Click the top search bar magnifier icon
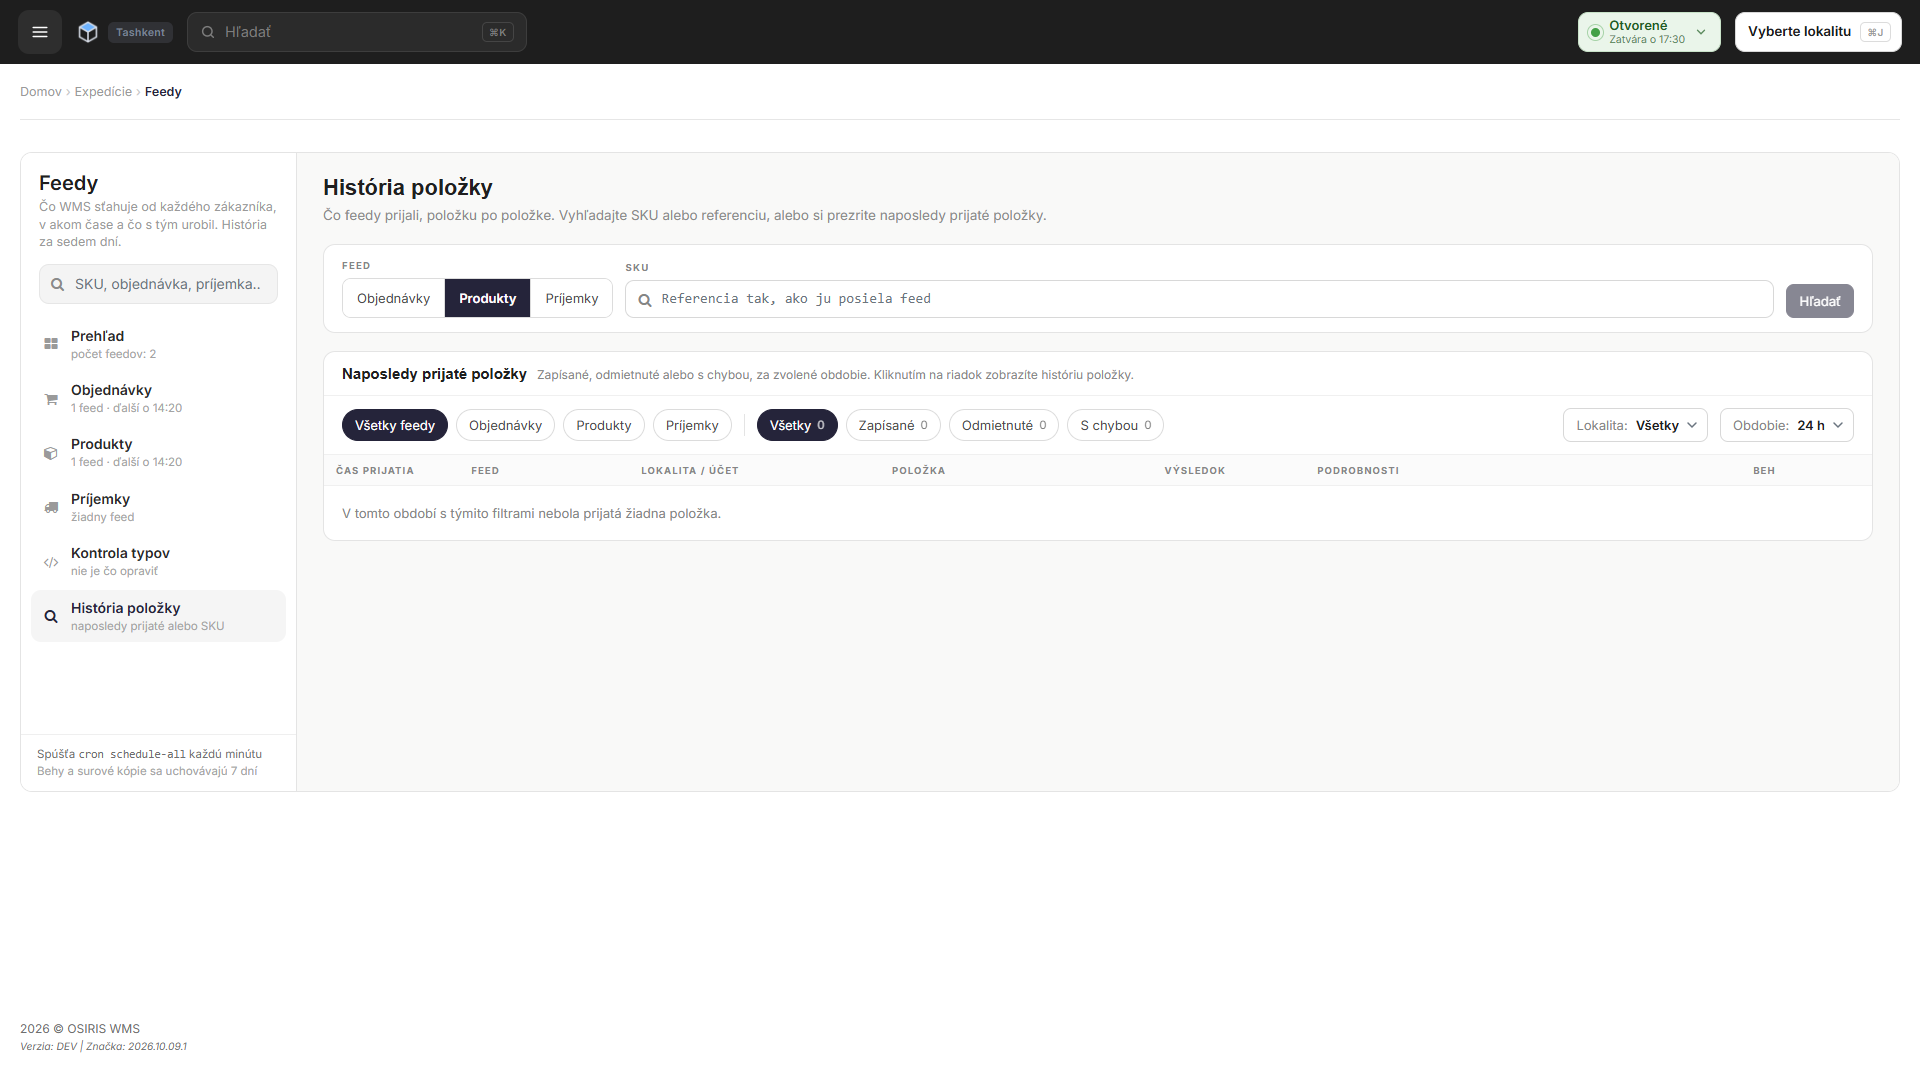 click(208, 32)
